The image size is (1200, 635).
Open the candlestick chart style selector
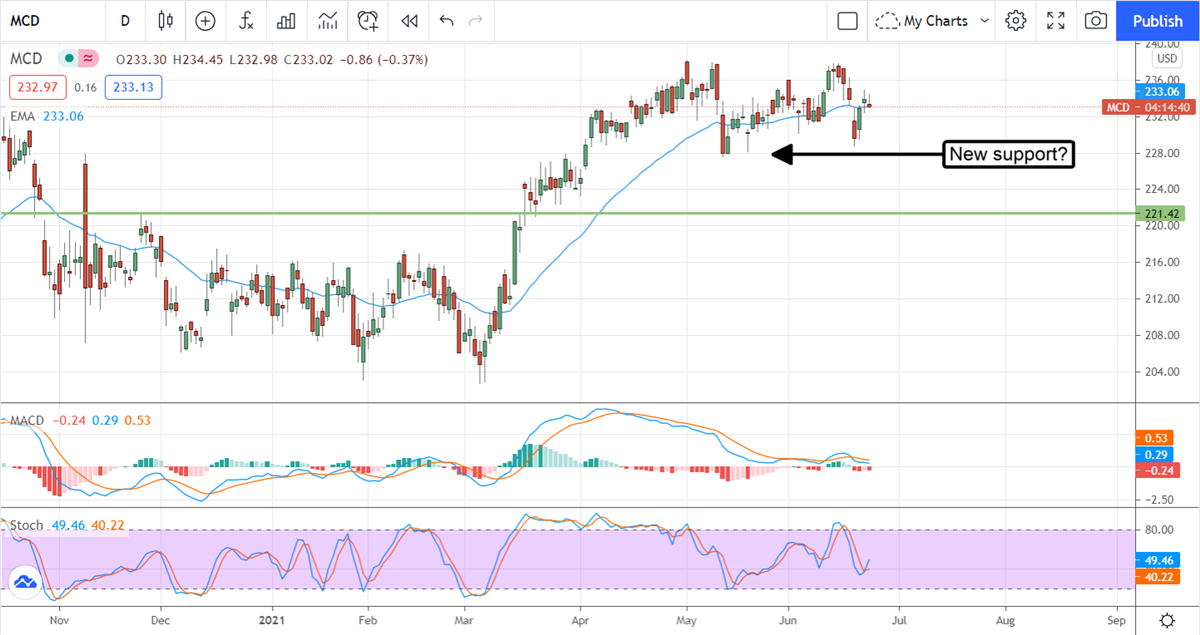click(x=166, y=20)
